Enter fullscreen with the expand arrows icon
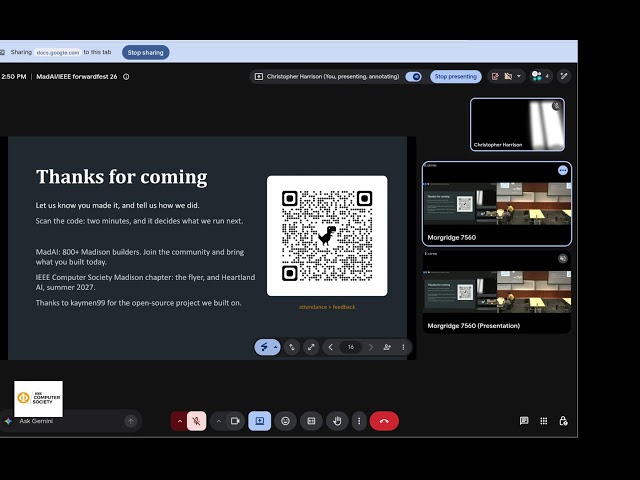The image size is (640, 480). pyautogui.click(x=311, y=347)
